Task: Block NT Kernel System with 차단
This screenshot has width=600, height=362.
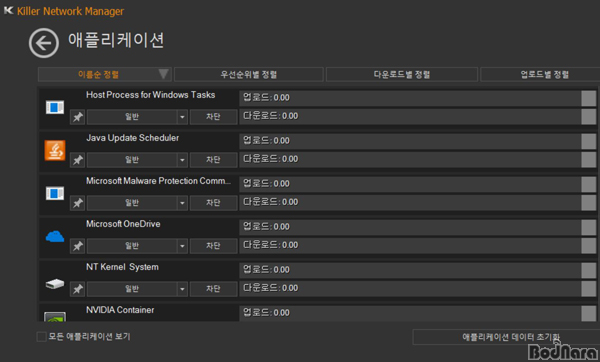Action: tap(214, 289)
